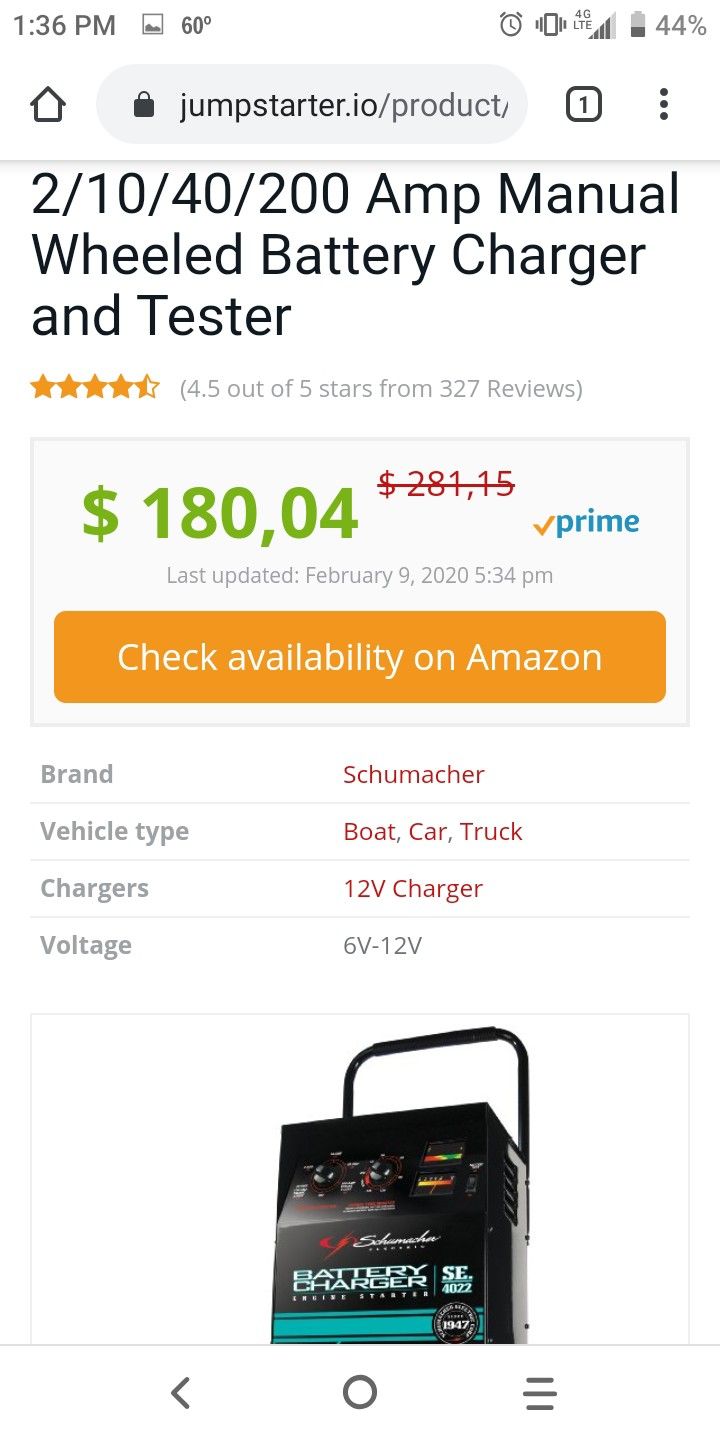The width and height of the screenshot is (720, 1440).
Task: Open the 12V Charger category link
Action: (412, 888)
